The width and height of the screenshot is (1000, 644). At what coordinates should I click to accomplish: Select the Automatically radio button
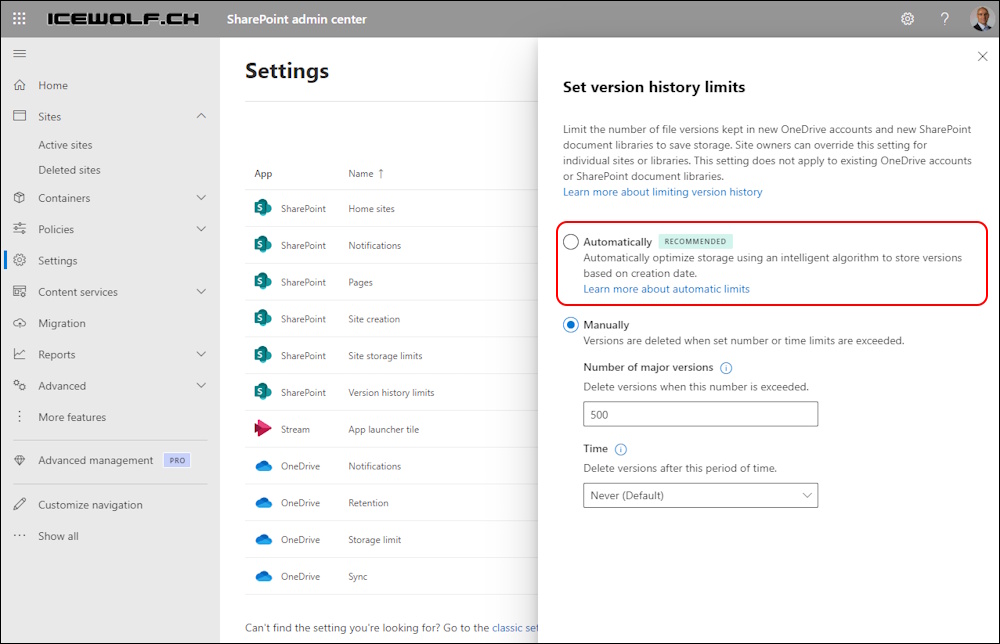[x=571, y=242]
